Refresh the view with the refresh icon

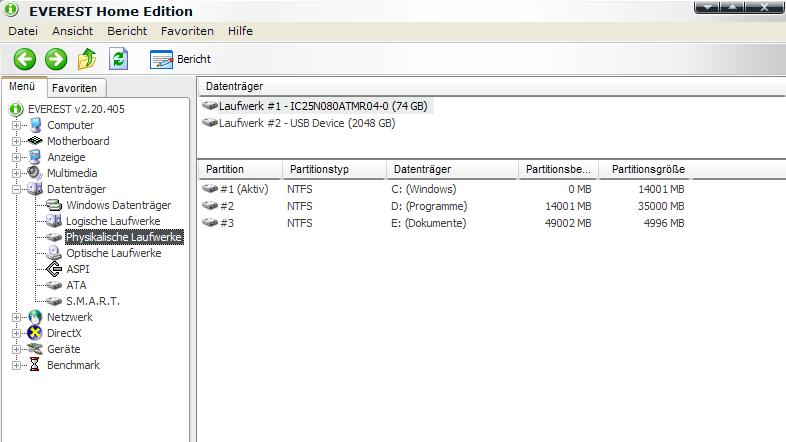pyautogui.click(x=119, y=59)
